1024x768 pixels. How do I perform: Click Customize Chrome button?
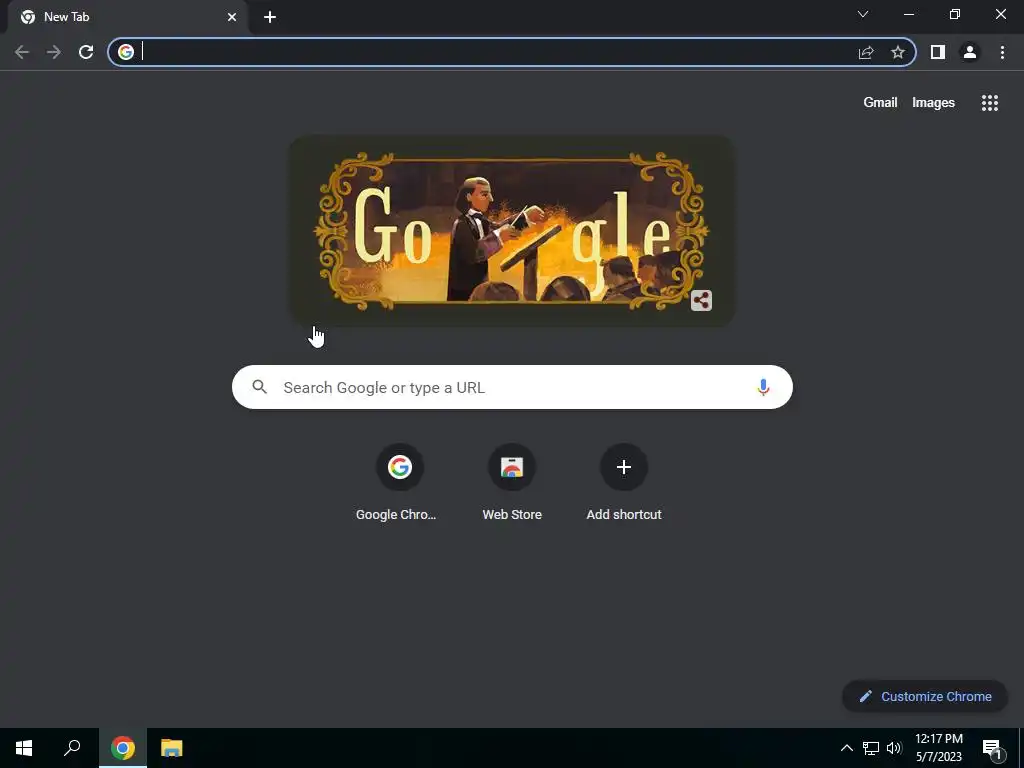pyautogui.click(x=925, y=696)
